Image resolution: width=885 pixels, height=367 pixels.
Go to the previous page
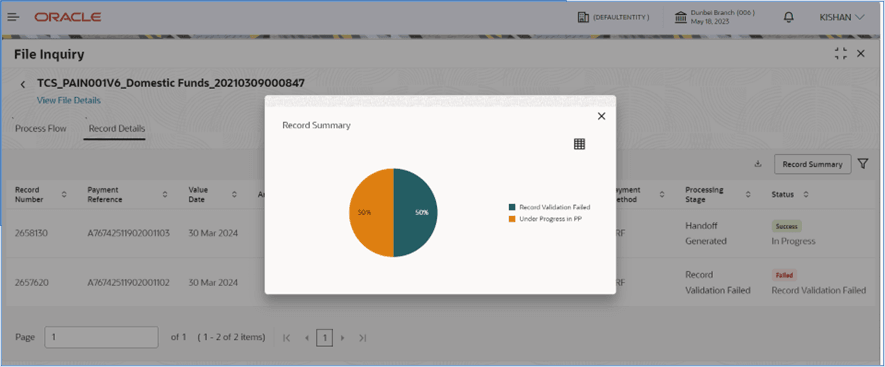(x=307, y=338)
